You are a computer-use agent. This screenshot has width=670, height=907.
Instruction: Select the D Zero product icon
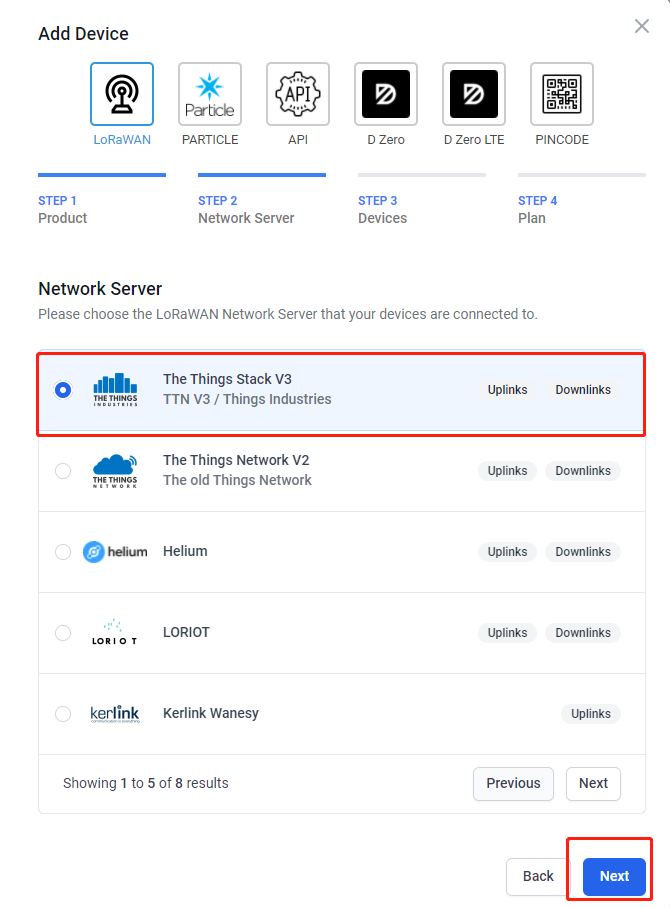coord(386,94)
